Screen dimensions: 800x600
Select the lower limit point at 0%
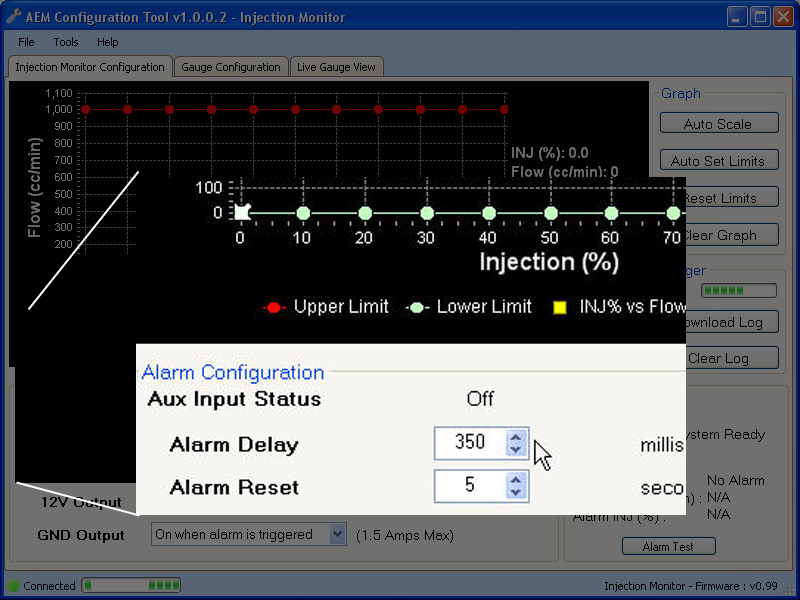coord(242,212)
